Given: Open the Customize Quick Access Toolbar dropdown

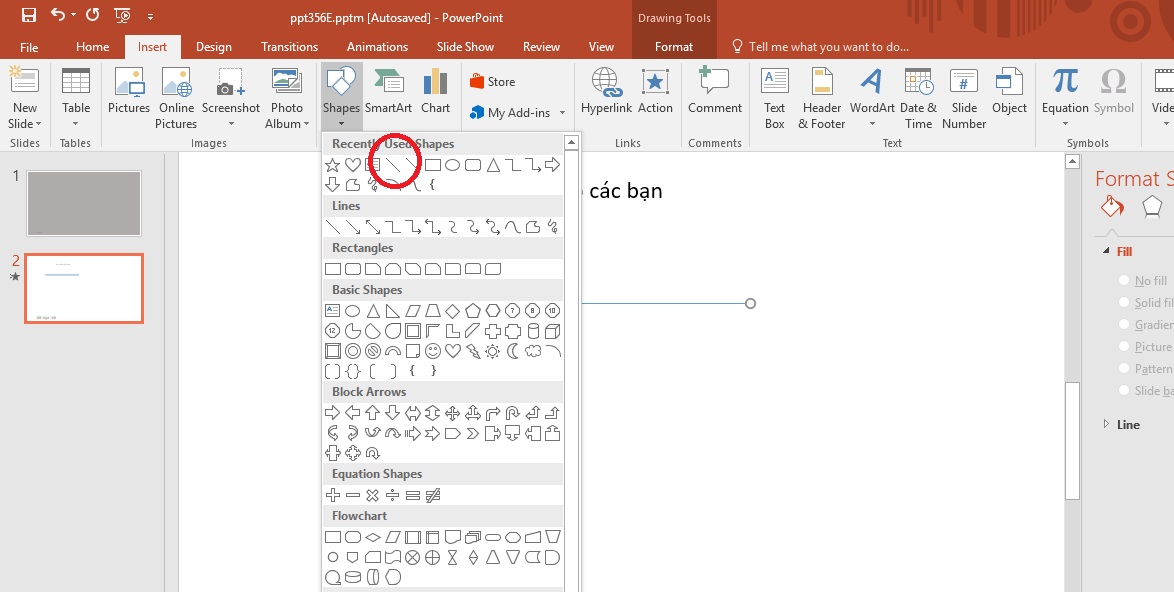Looking at the screenshot, I should coord(150,16).
